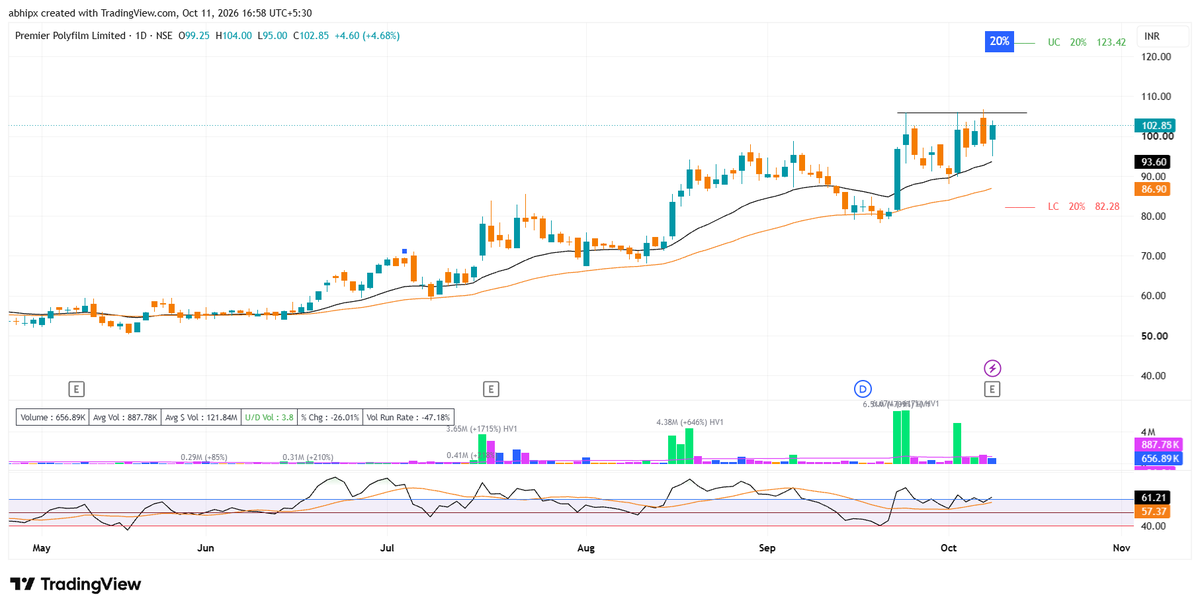
Task: Click the purple lightning bolt event icon
Action: coord(992,367)
